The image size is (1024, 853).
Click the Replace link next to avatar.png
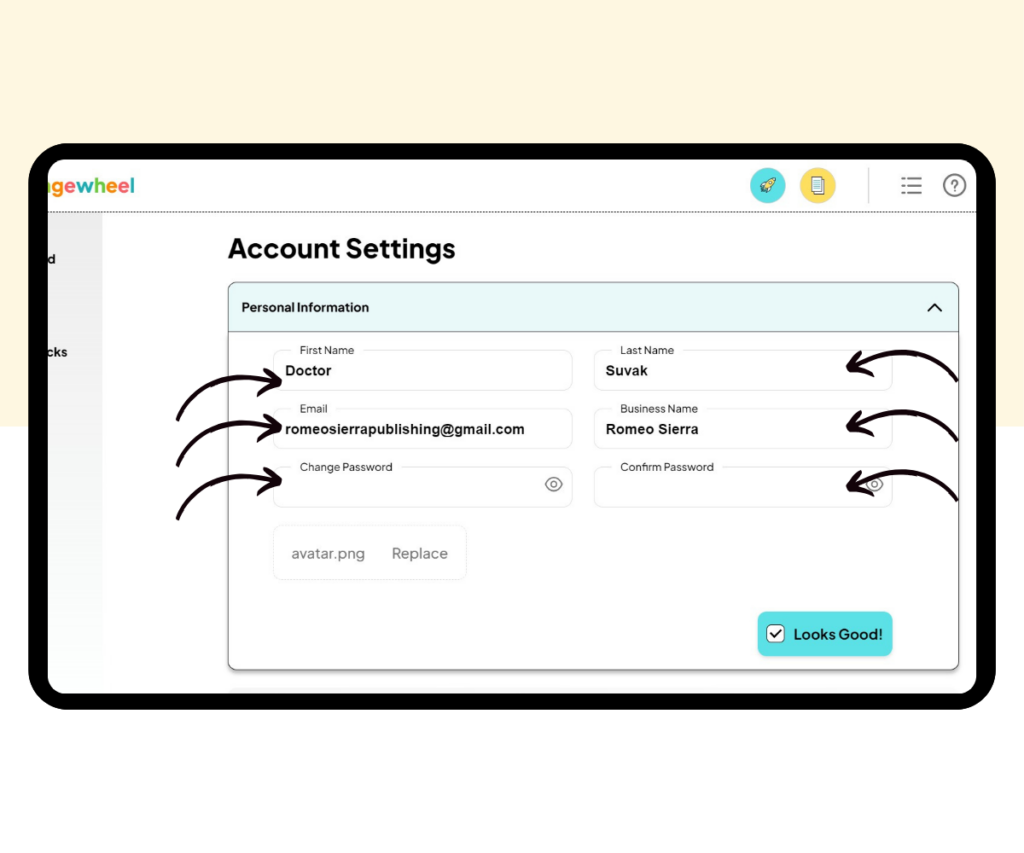coord(419,553)
